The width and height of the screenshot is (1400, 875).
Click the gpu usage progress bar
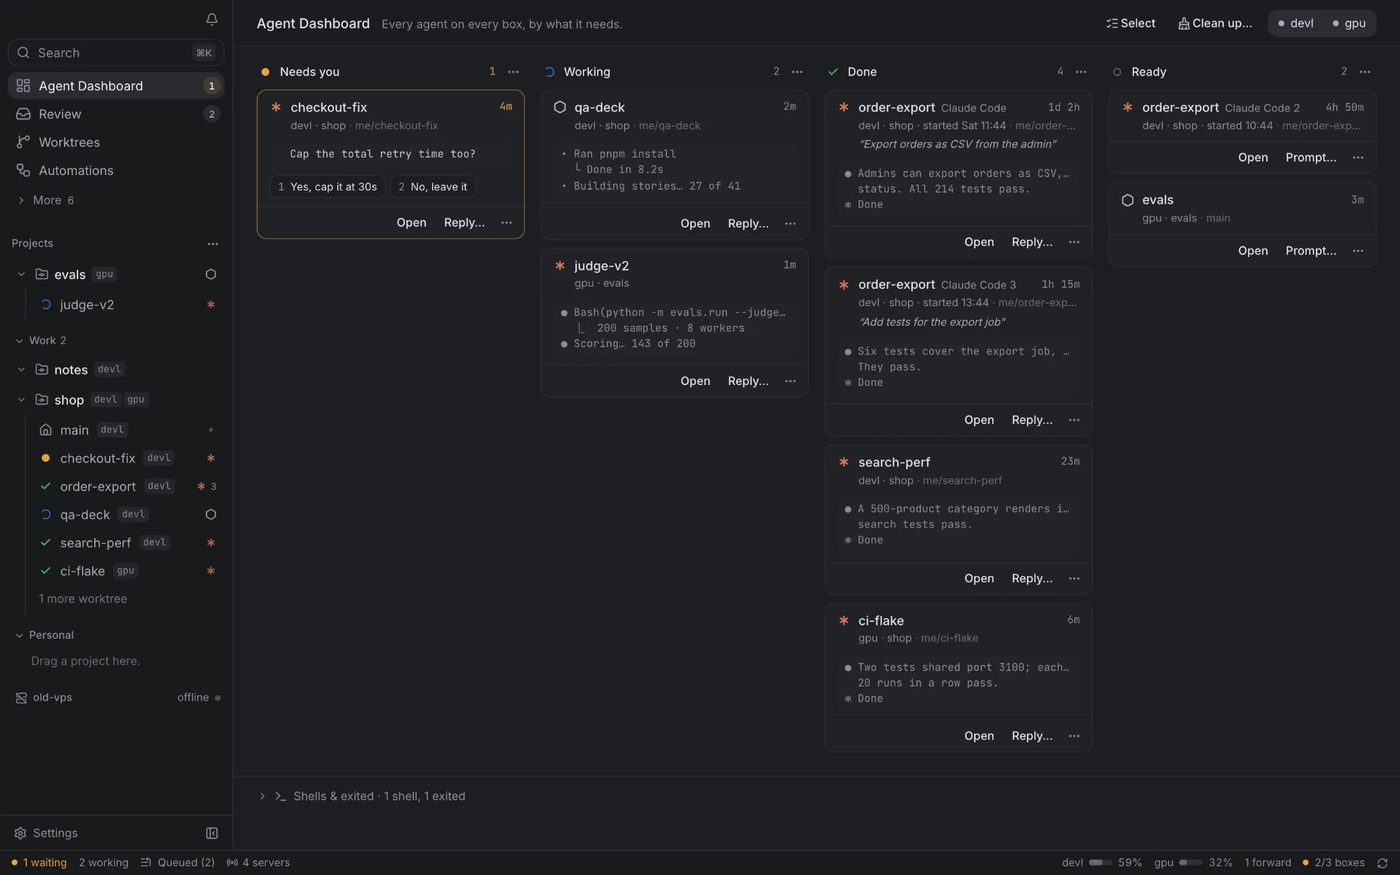(1190, 863)
